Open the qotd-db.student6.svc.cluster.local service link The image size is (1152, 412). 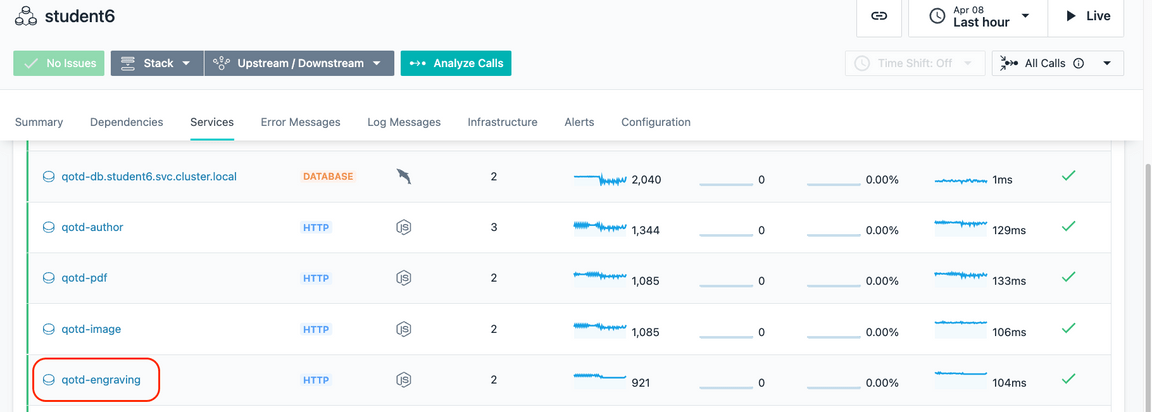pos(149,177)
